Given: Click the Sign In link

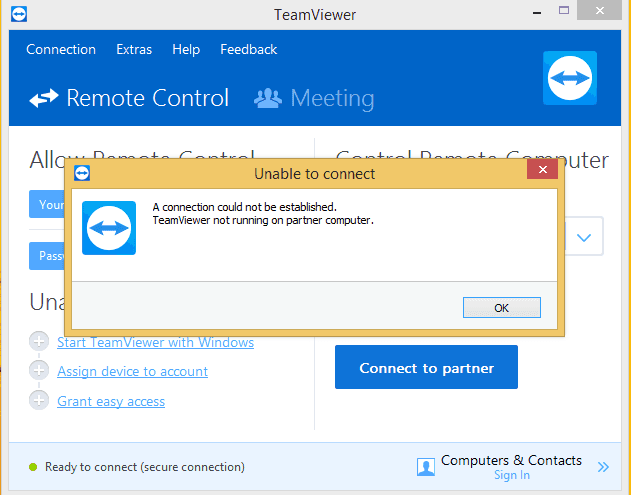Looking at the screenshot, I should click(512, 475).
